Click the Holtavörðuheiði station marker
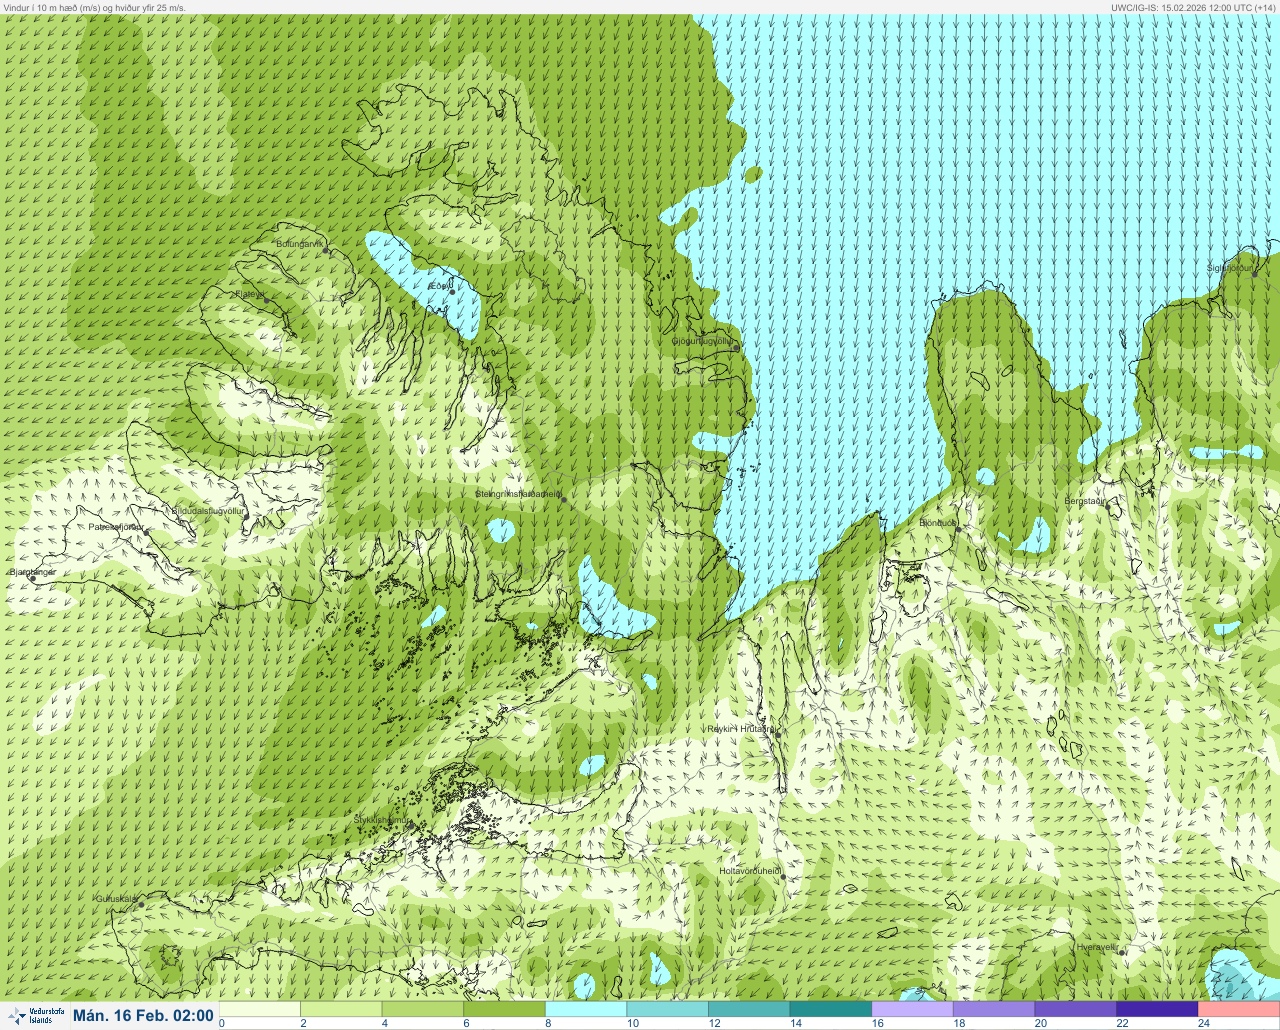1280x1030 pixels. coord(783,876)
